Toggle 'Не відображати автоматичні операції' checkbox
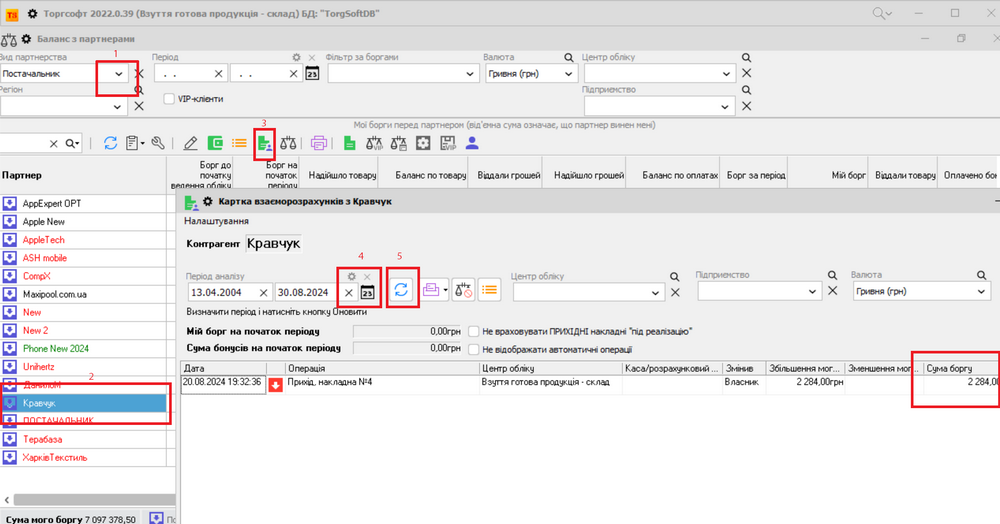The height and width of the screenshot is (524, 1000). [473, 349]
